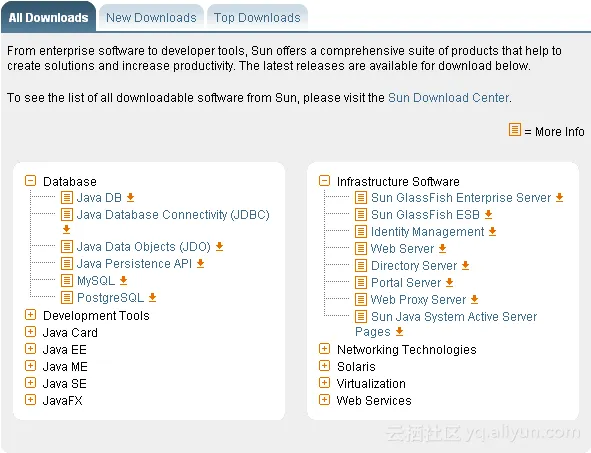Expand the Development Tools category

click(x=31, y=315)
